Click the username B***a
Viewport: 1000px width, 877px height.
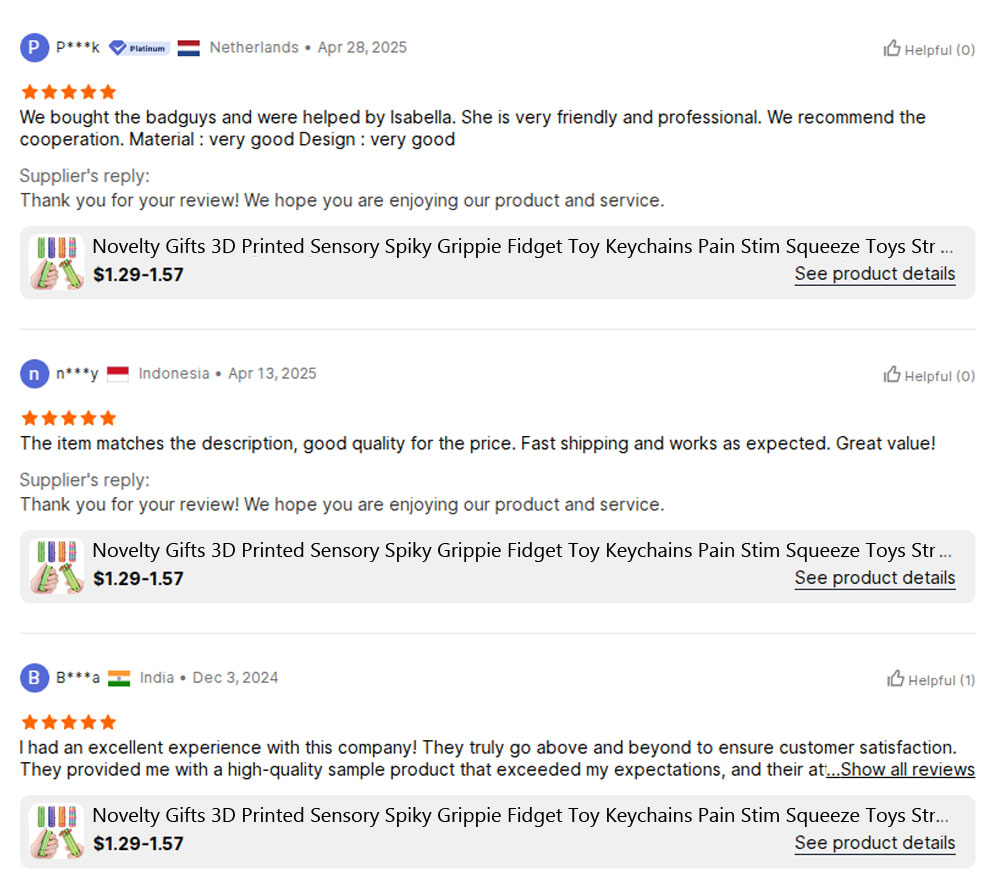tap(78, 678)
